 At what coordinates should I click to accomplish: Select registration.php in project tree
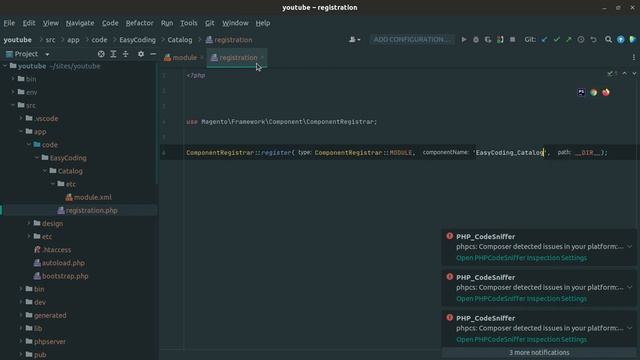pyautogui.click(x=91, y=211)
